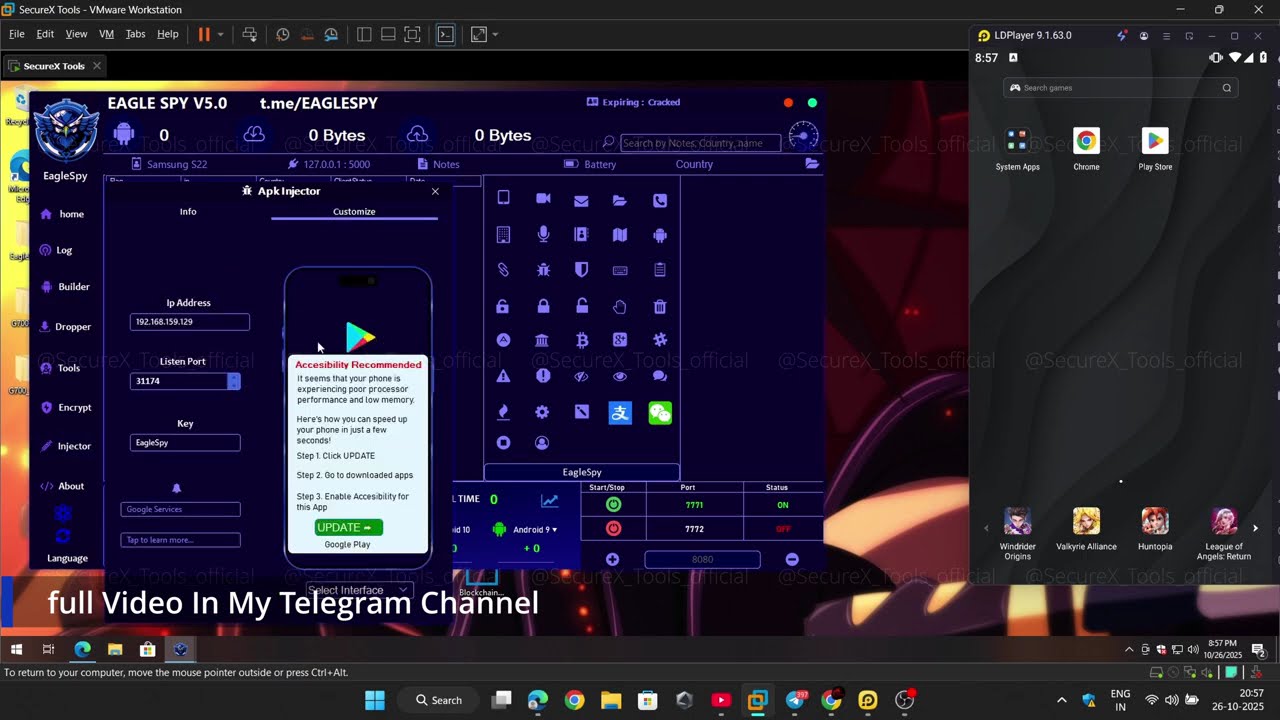Click the Search games field in LDPlayer
The height and width of the screenshot is (720, 1280).
click(1120, 88)
